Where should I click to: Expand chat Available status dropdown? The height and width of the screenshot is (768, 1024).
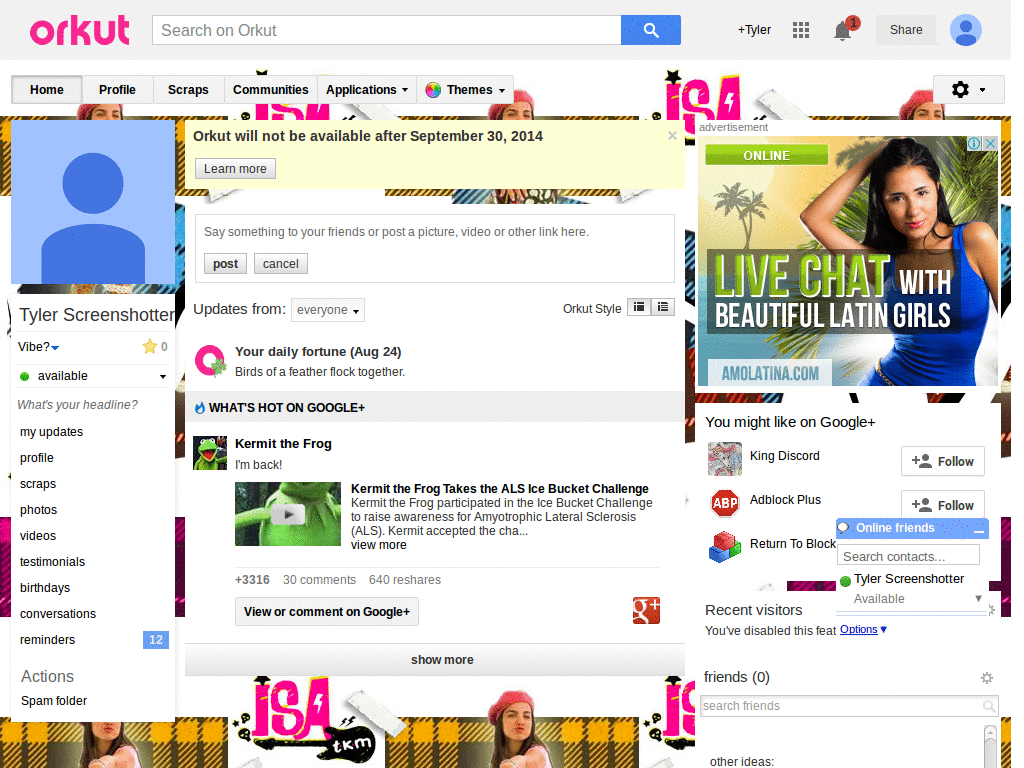click(x=978, y=598)
